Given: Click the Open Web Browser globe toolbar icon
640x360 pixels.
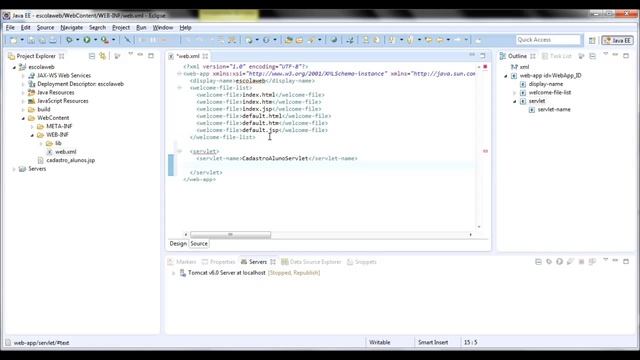Looking at the screenshot, I should [334, 40].
